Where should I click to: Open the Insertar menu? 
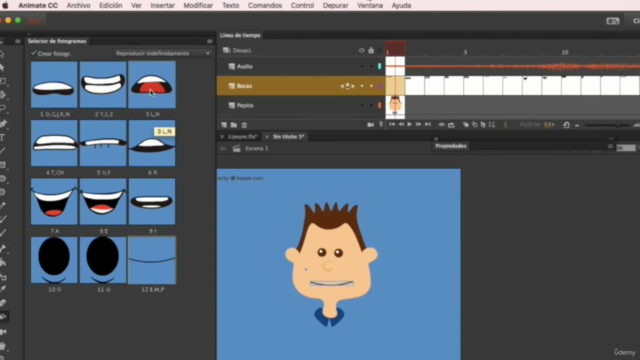(162, 5)
